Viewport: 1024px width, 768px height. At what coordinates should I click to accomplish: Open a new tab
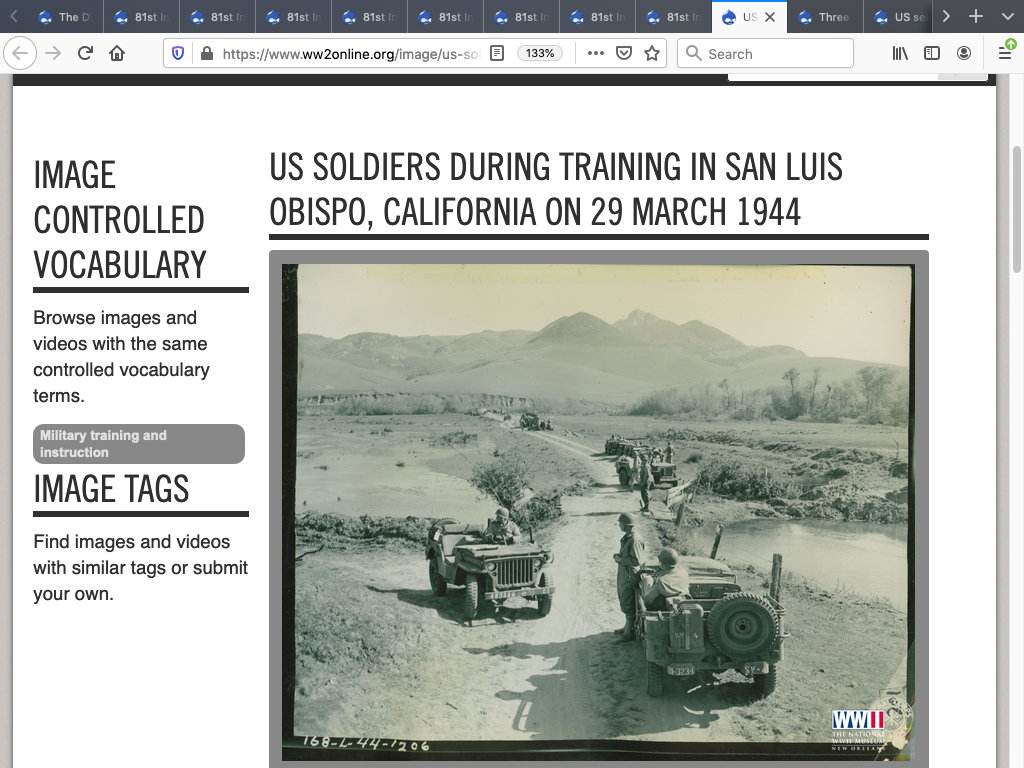[x=976, y=17]
